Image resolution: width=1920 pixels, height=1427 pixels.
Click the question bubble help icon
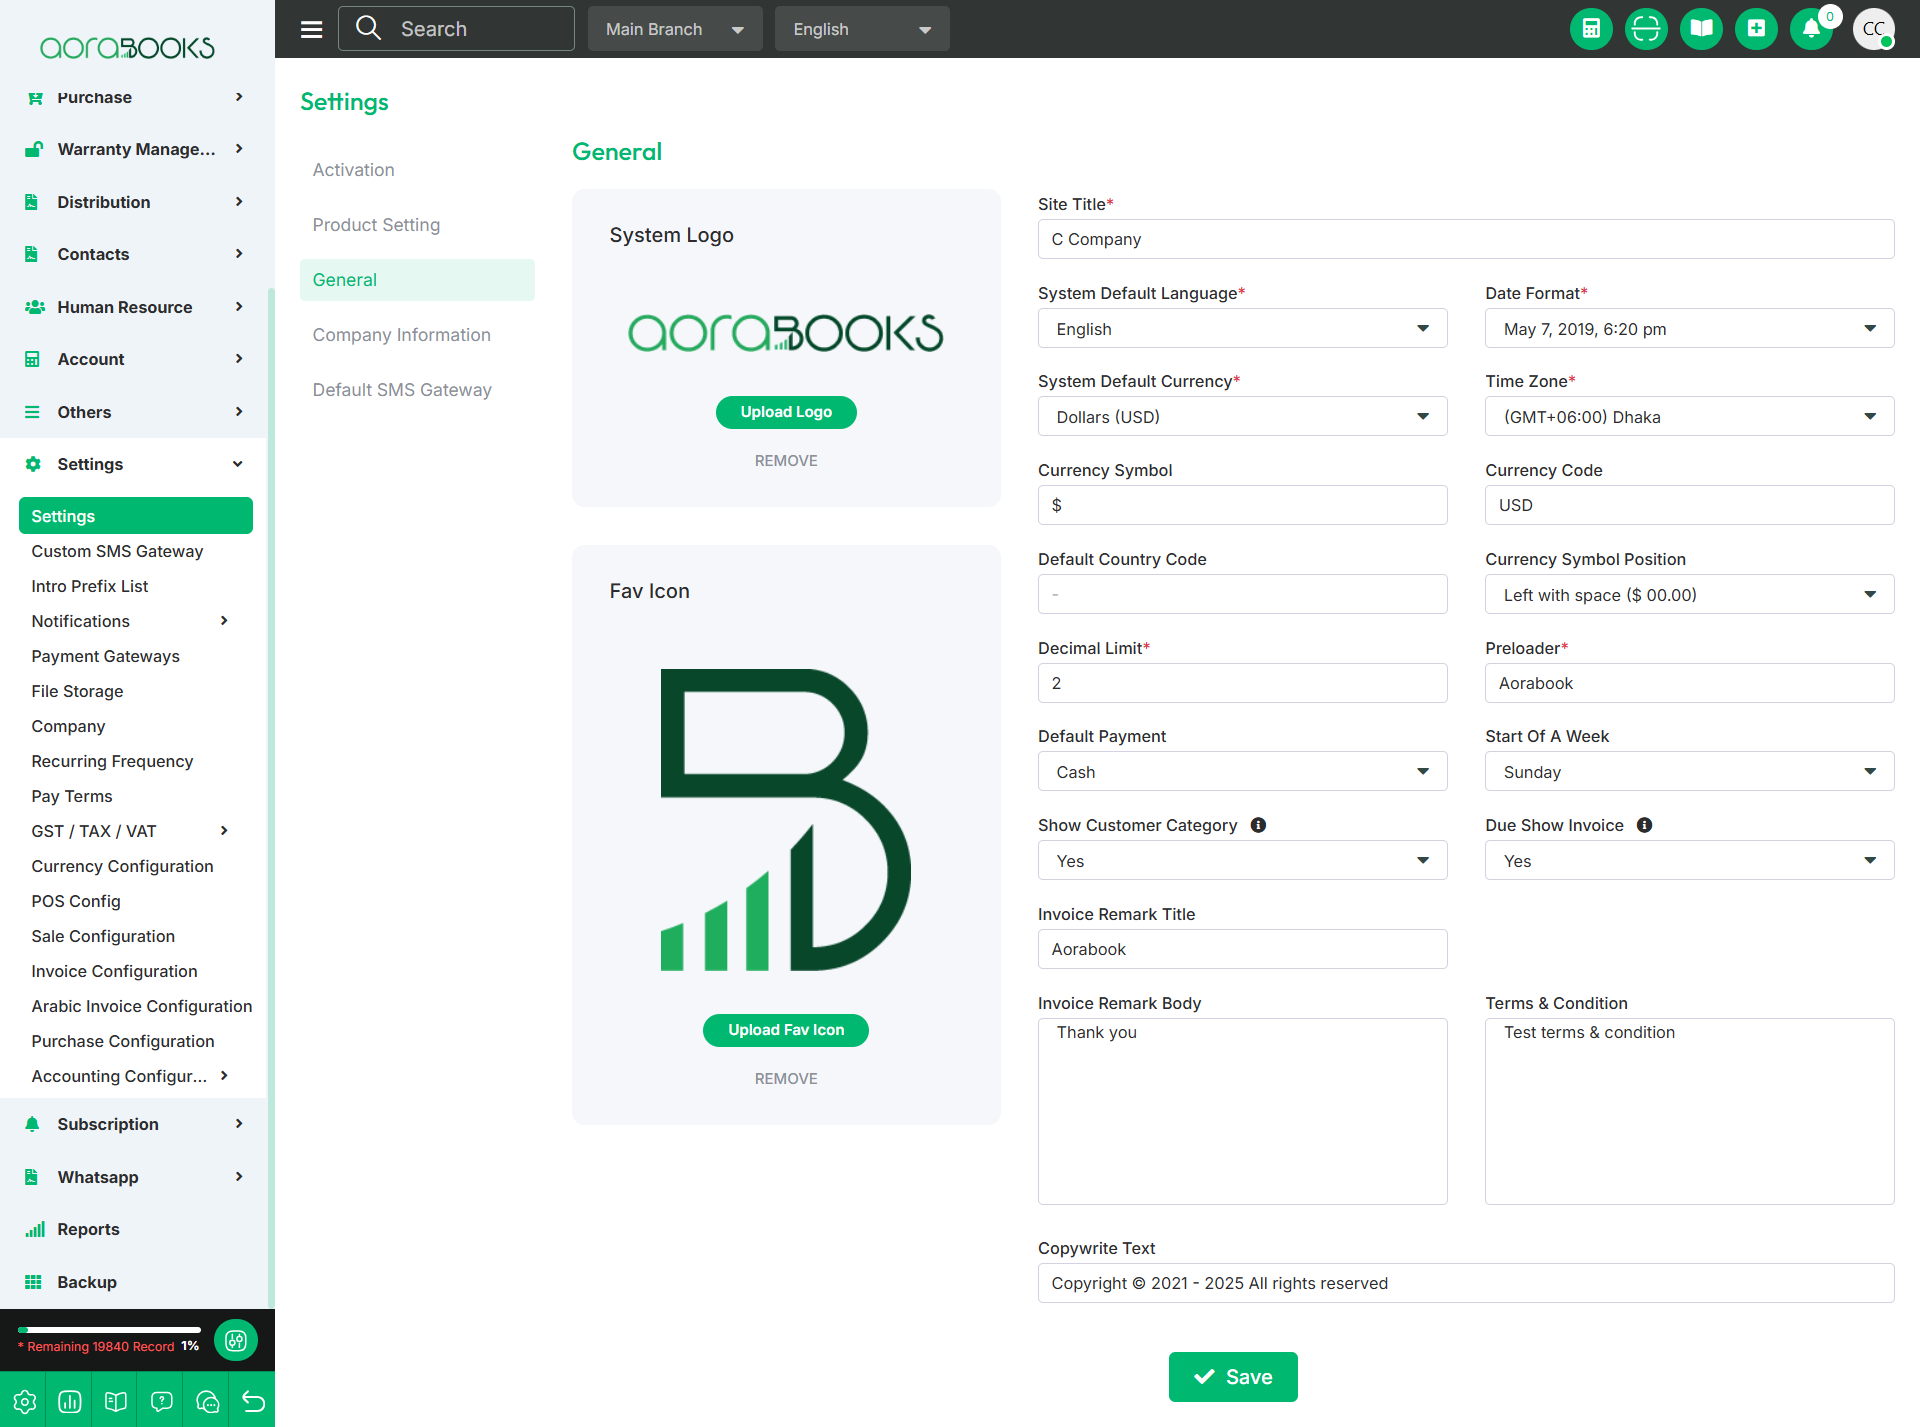pyautogui.click(x=162, y=1401)
